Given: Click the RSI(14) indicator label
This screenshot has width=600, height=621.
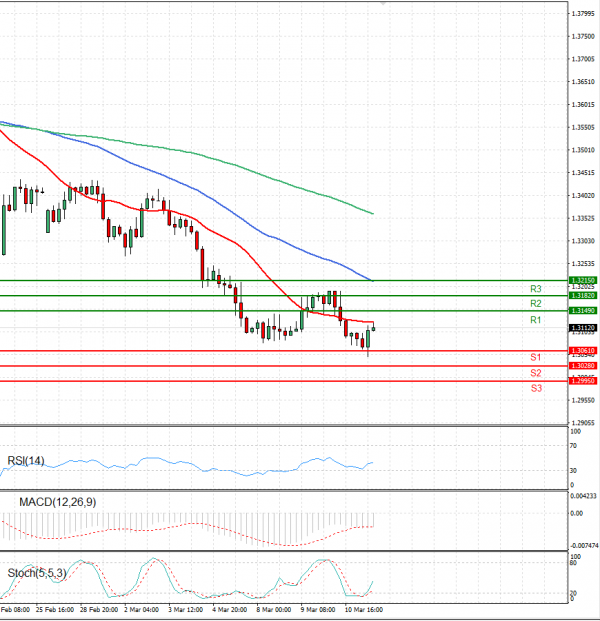Looking at the screenshot, I should pyautogui.click(x=26, y=461).
